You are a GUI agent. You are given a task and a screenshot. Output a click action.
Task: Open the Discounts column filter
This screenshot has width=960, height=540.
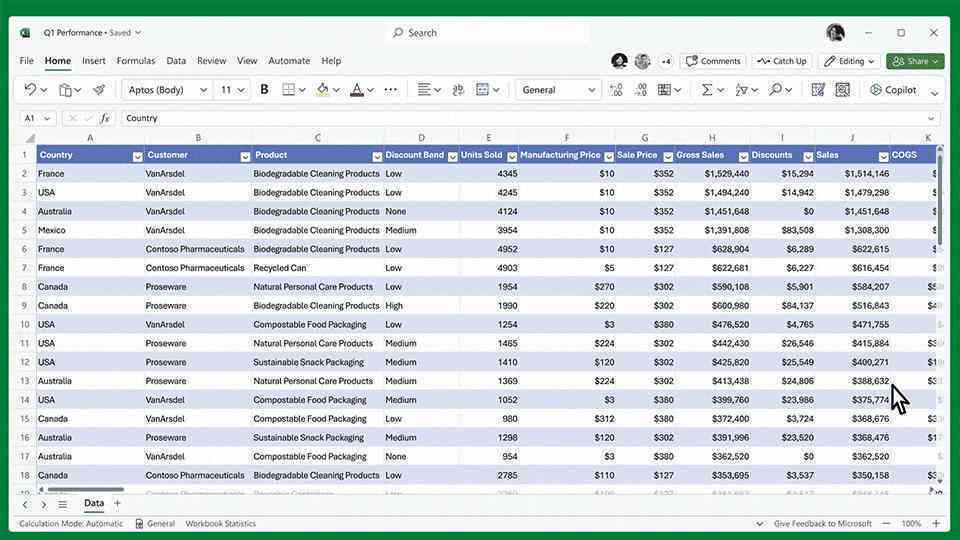click(808, 157)
